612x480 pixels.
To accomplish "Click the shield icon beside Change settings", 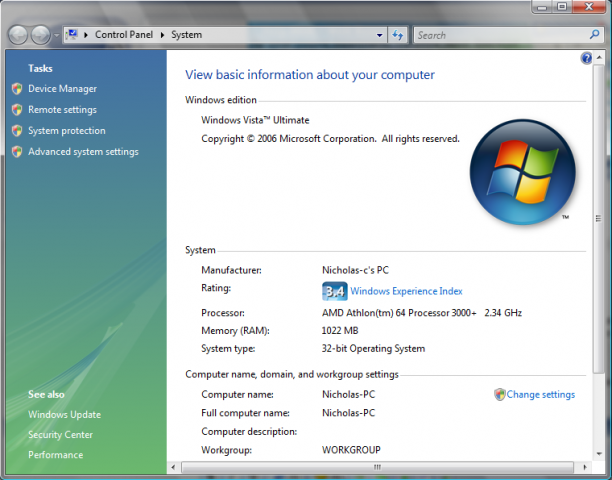I will (x=500, y=395).
